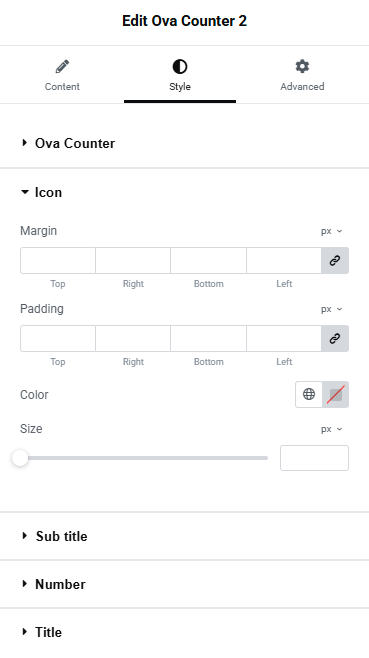The height and width of the screenshot is (658, 369).
Task: Click the half-circle Style icon
Action: pyautogui.click(x=180, y=66)
